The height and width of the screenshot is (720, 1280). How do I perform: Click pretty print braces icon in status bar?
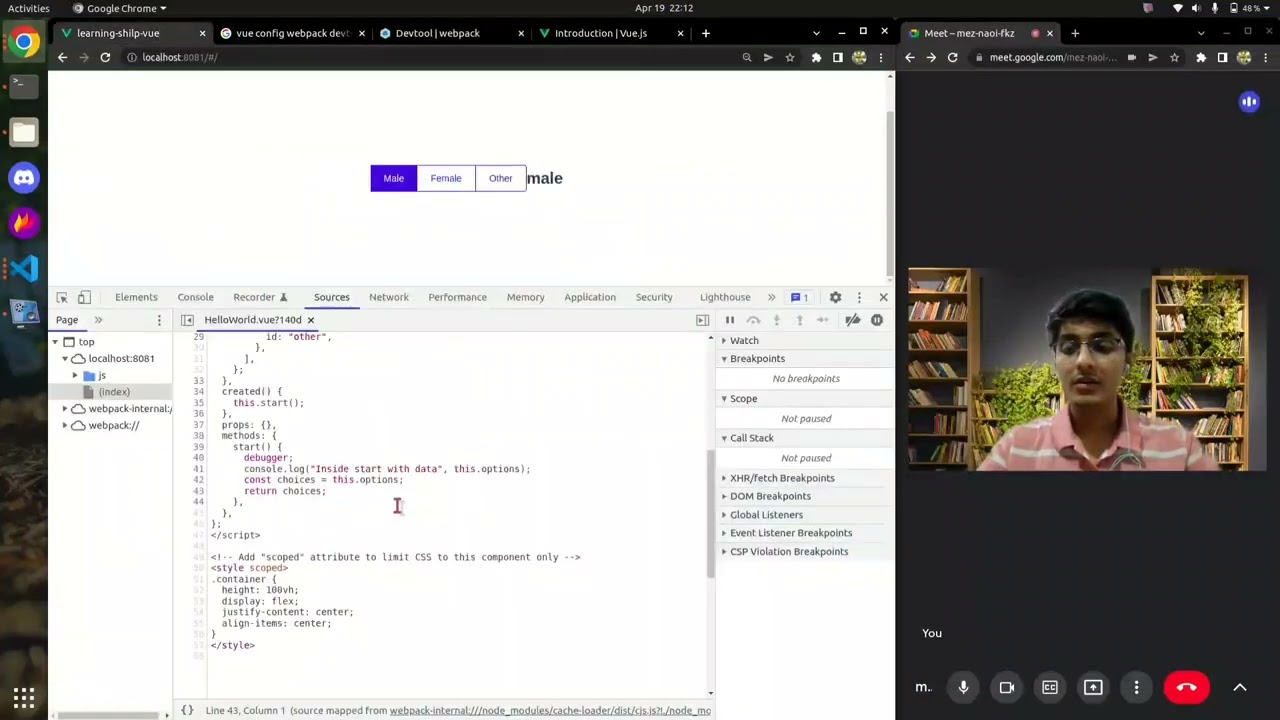(x=187, y=710)
